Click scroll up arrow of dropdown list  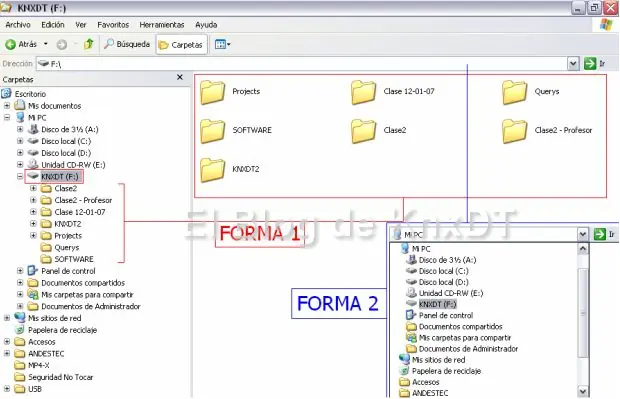(583, 249)
